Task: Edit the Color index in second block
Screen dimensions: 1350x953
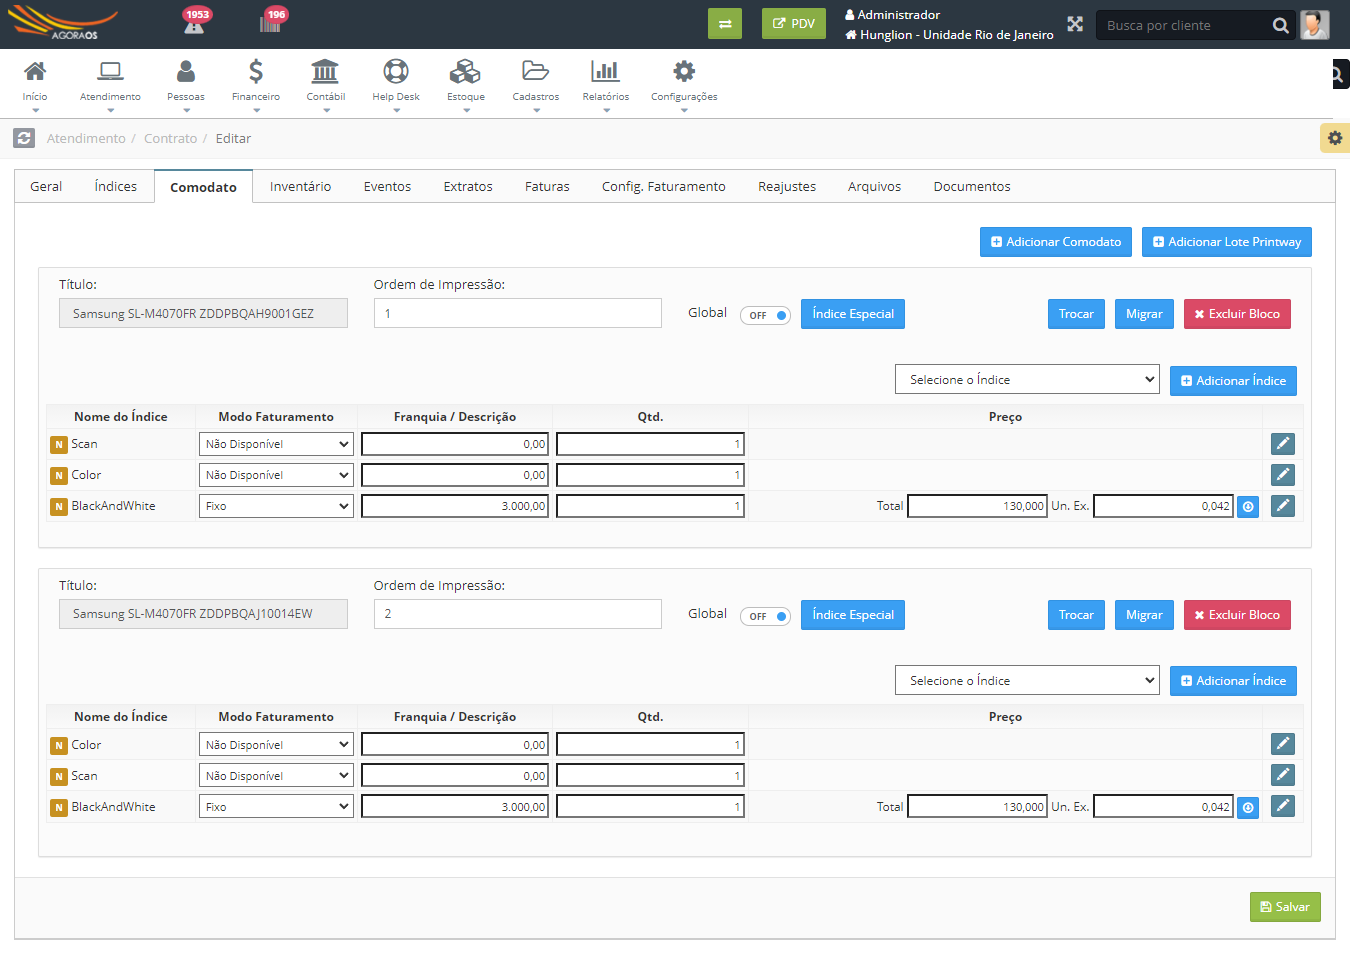Action: point(1283,744)
